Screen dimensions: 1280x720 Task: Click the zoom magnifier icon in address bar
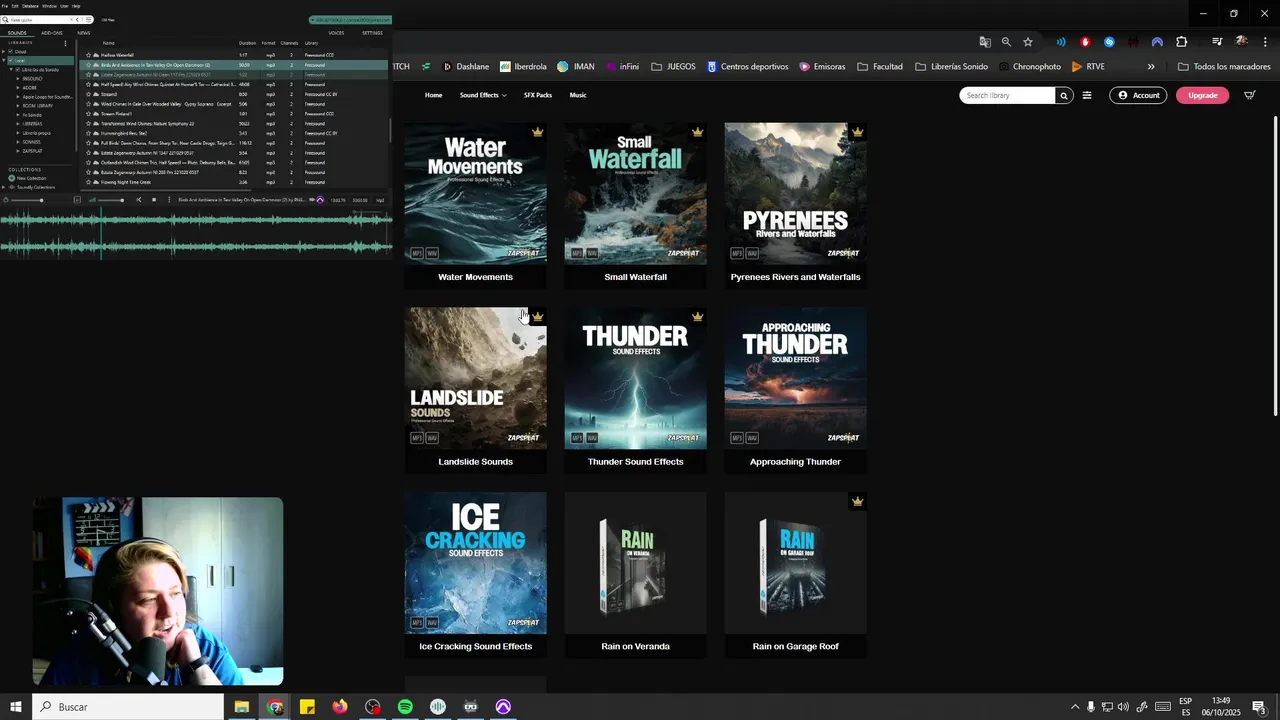click(x=1006, y=42)
